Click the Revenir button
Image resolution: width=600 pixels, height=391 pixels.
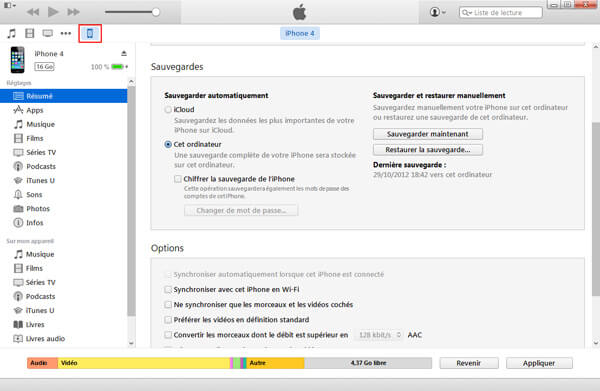(469, 363)
